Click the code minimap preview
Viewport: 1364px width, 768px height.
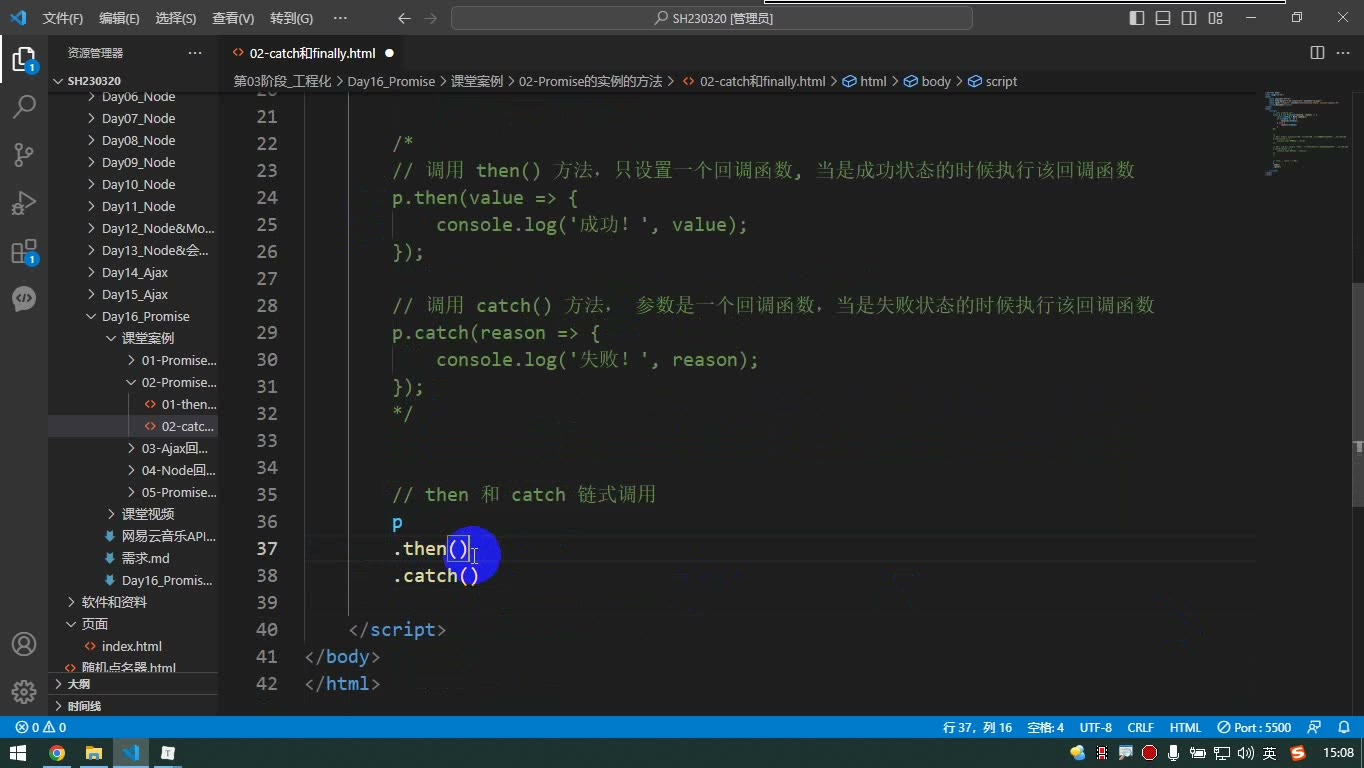point(1306,135)
